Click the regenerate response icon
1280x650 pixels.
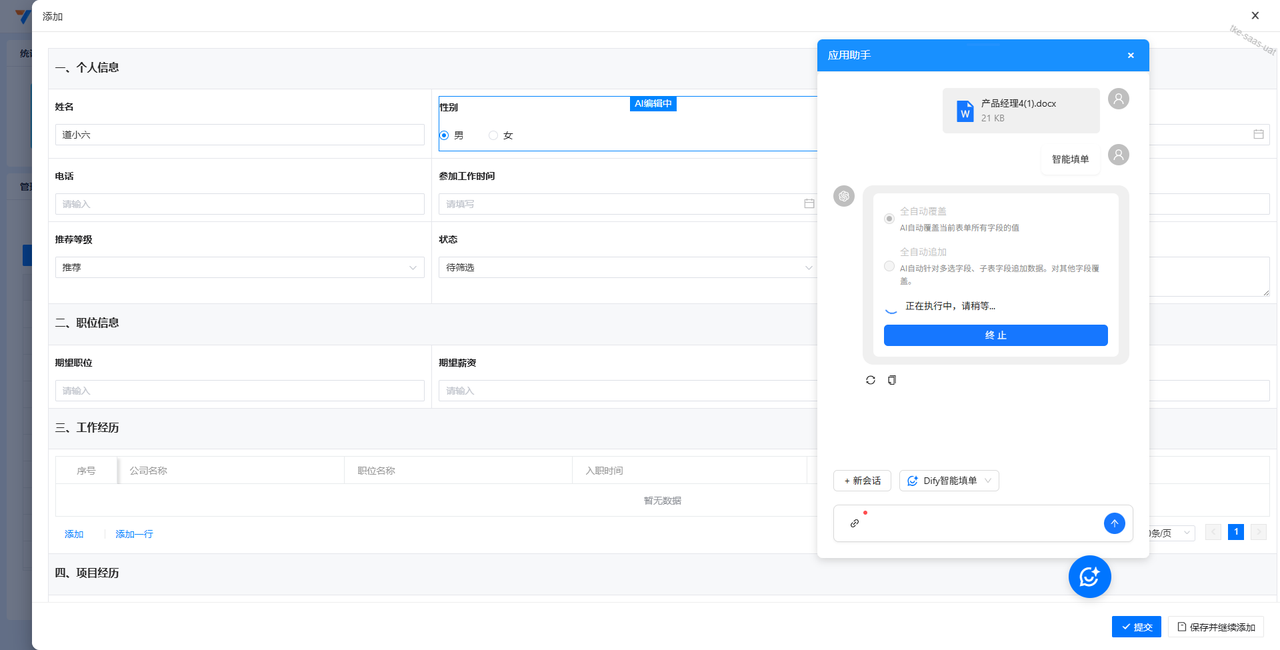pyautogui.click(x=870, y=380)
